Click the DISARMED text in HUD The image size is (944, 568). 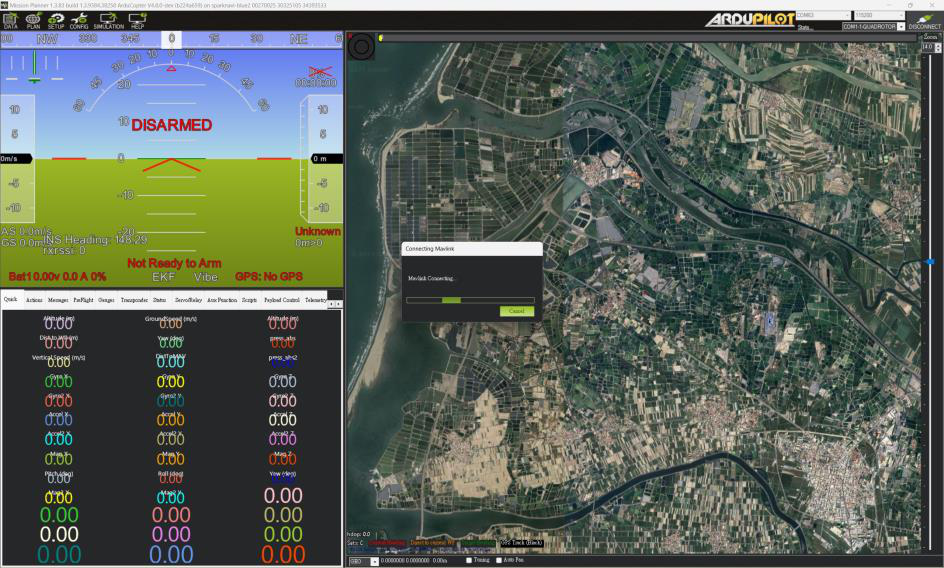click(x=172, y=125)
